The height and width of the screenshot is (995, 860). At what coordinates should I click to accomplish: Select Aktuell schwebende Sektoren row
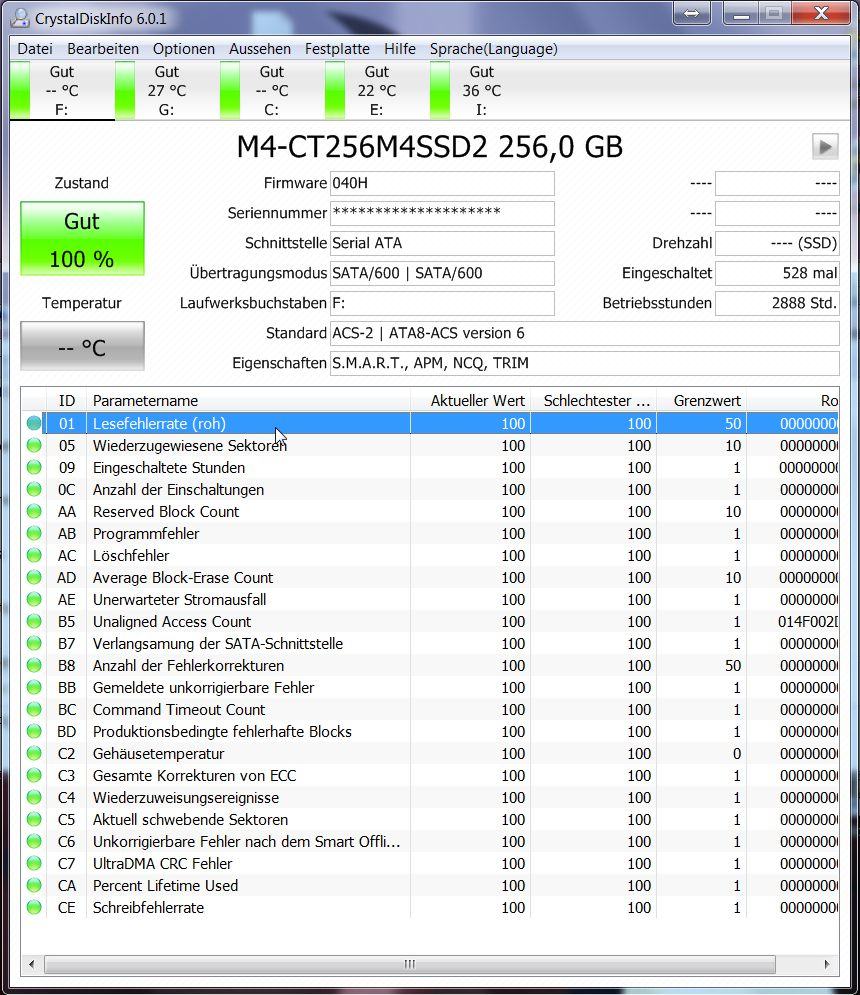430,820
